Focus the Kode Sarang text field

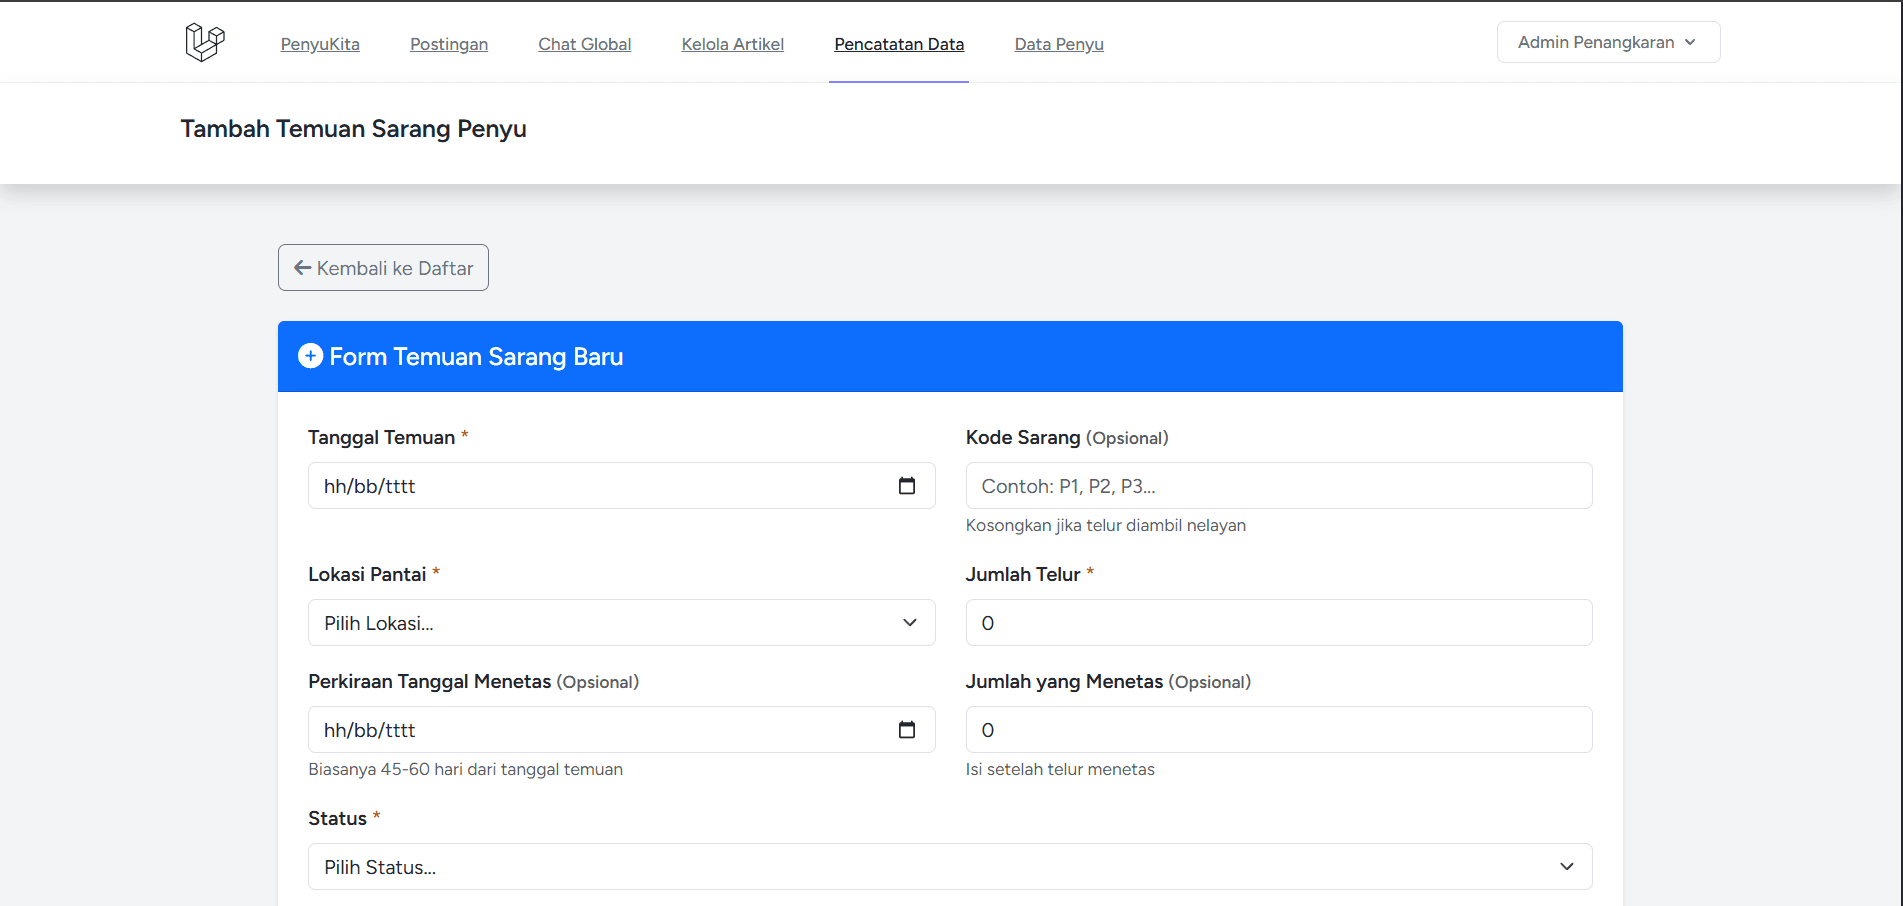(x=1278, y=486)
